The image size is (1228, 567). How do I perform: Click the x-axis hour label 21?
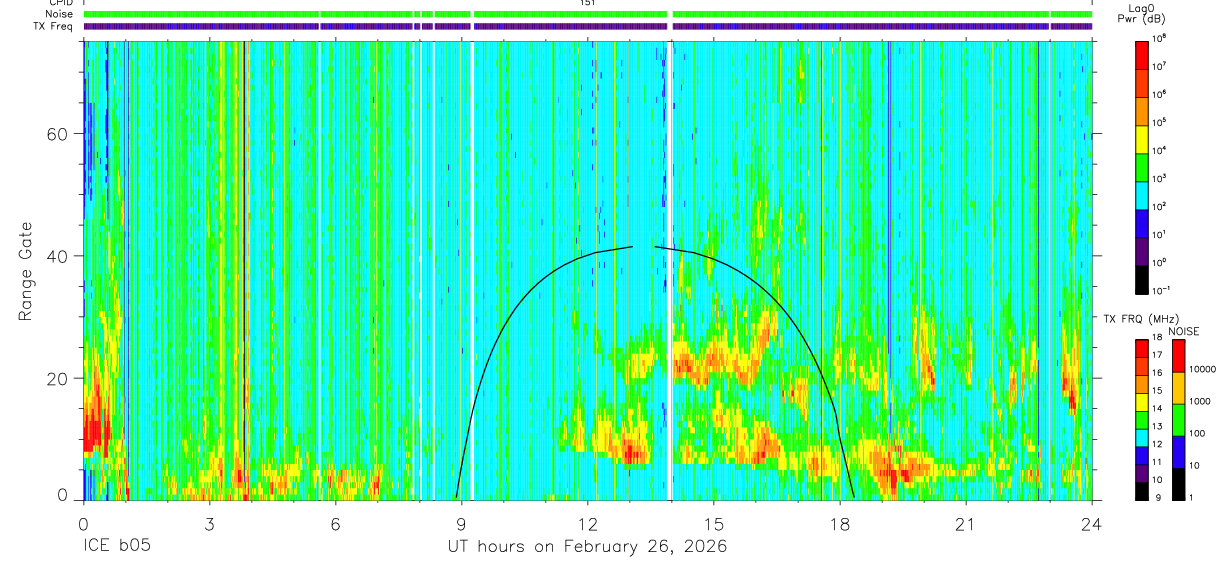tap(965, 524)
